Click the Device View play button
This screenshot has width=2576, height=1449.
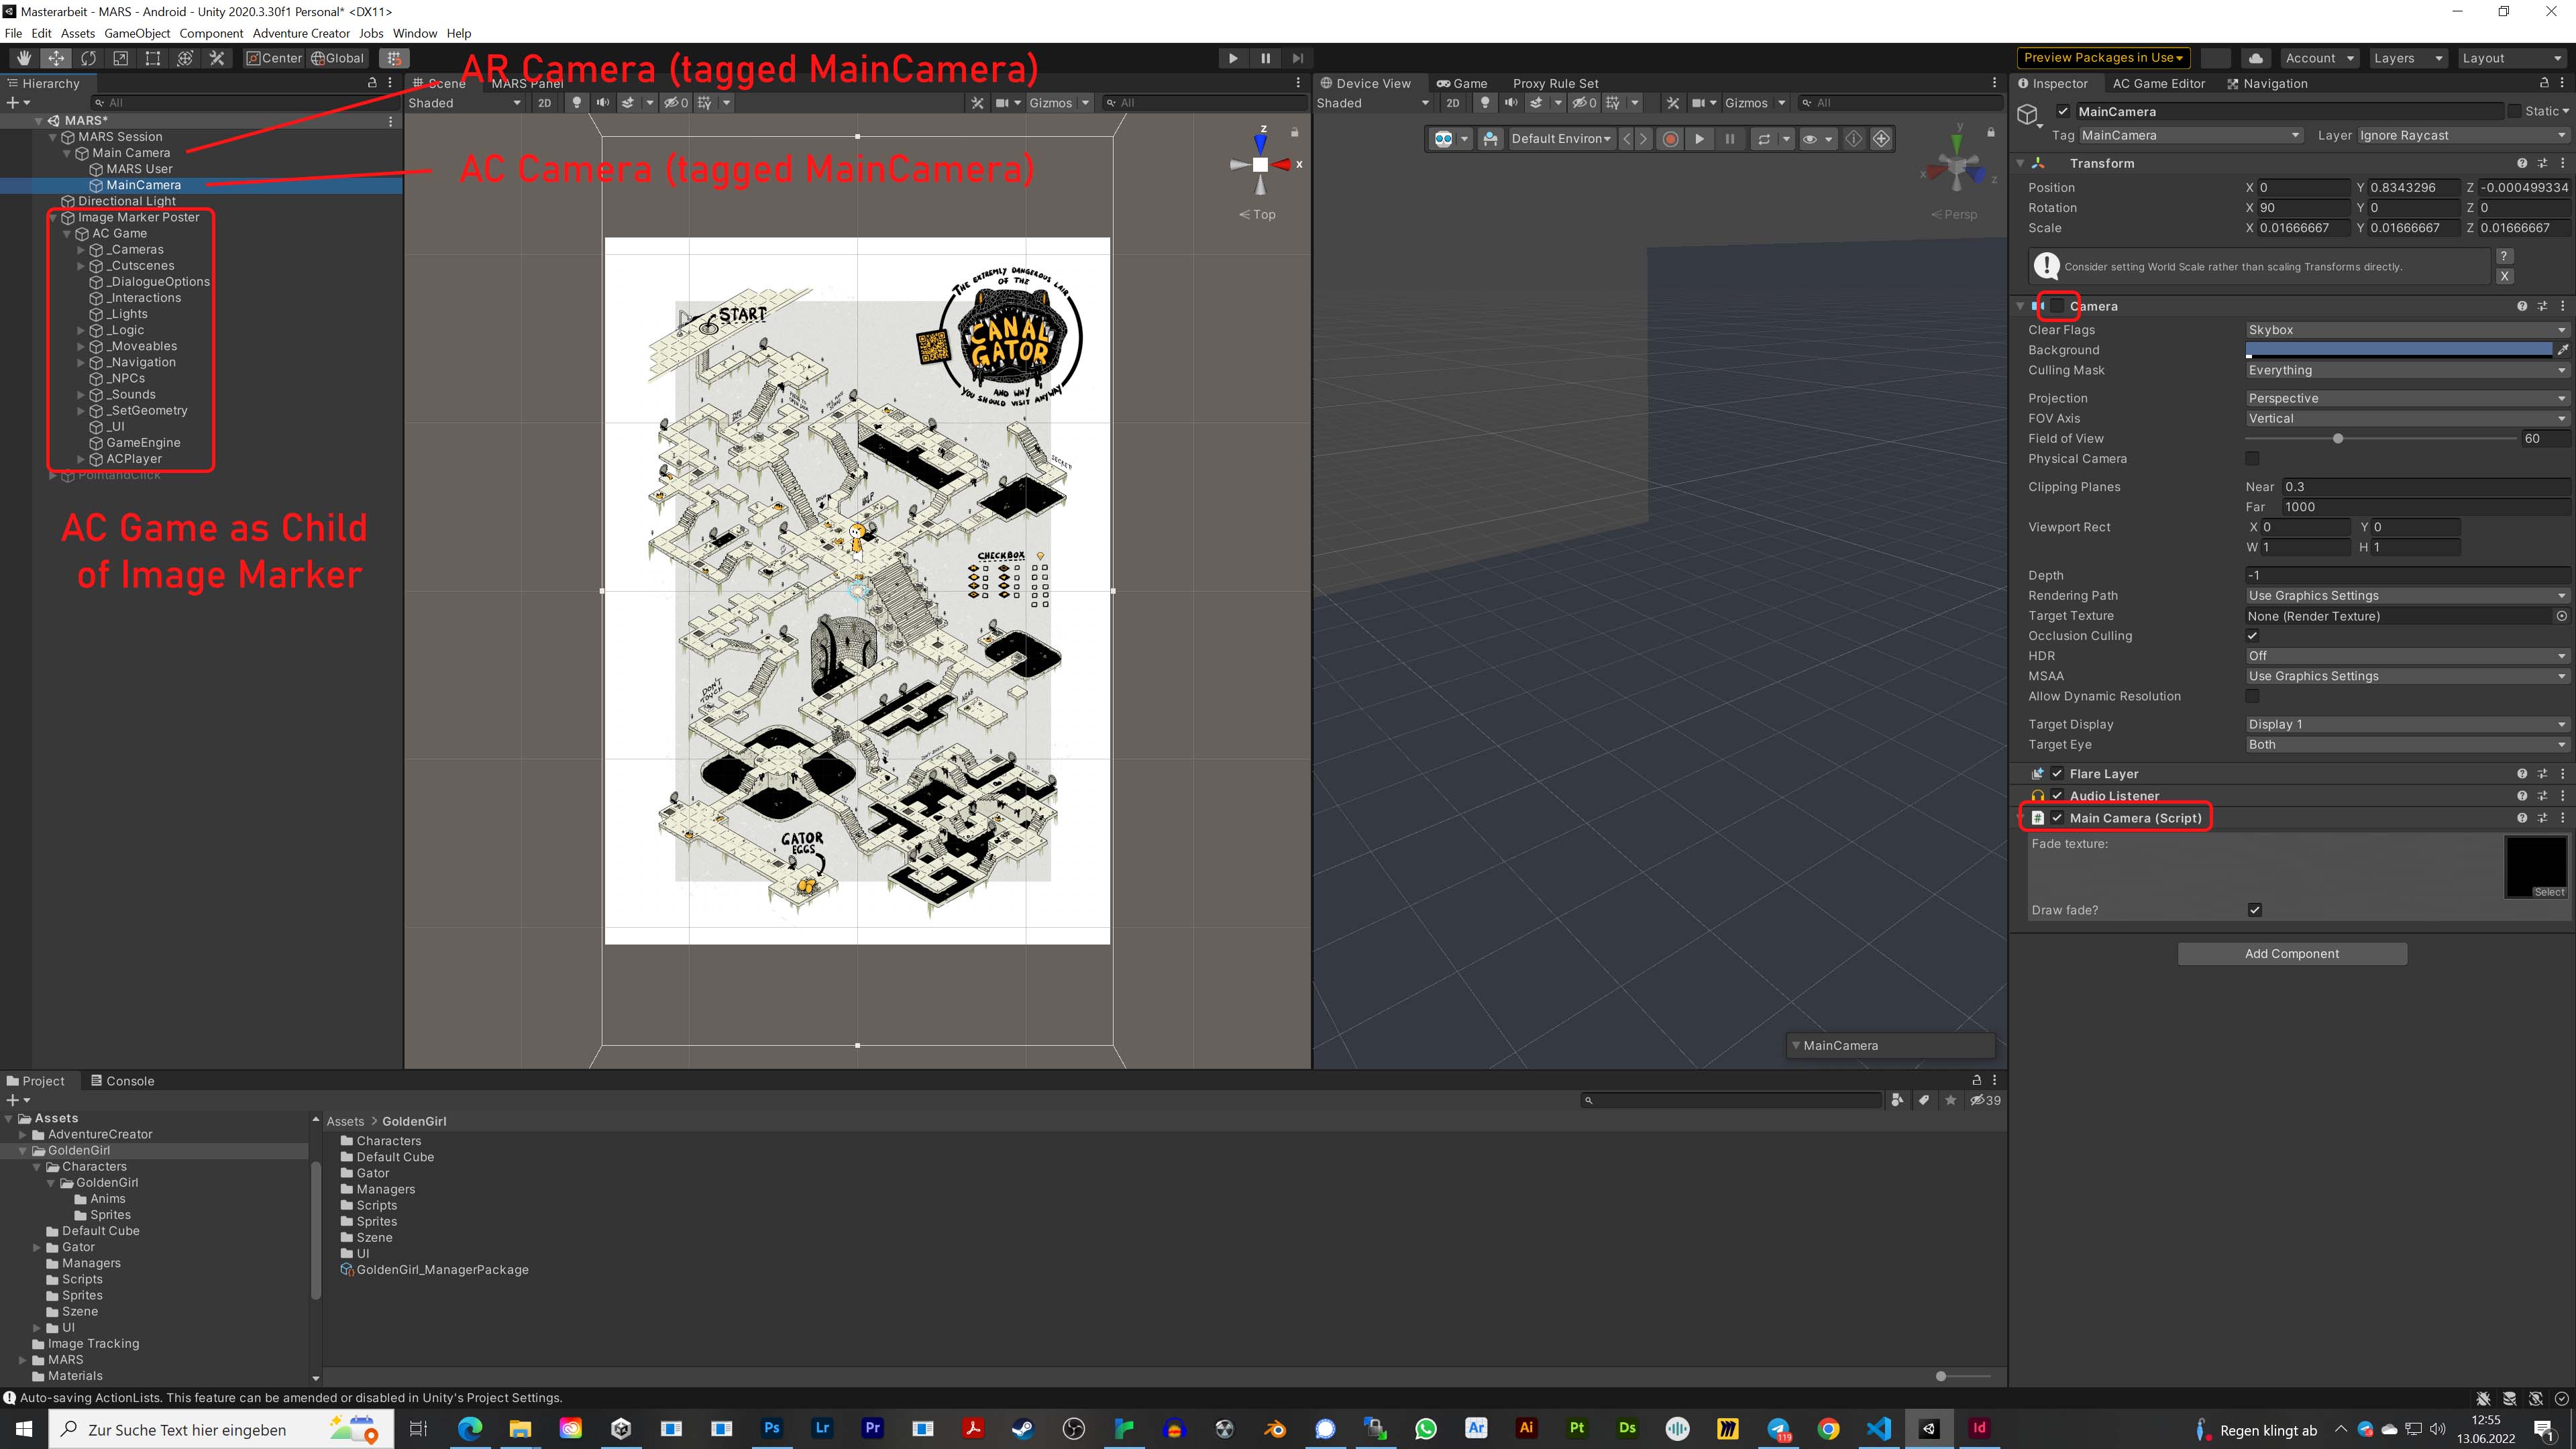pos(1699,139)
